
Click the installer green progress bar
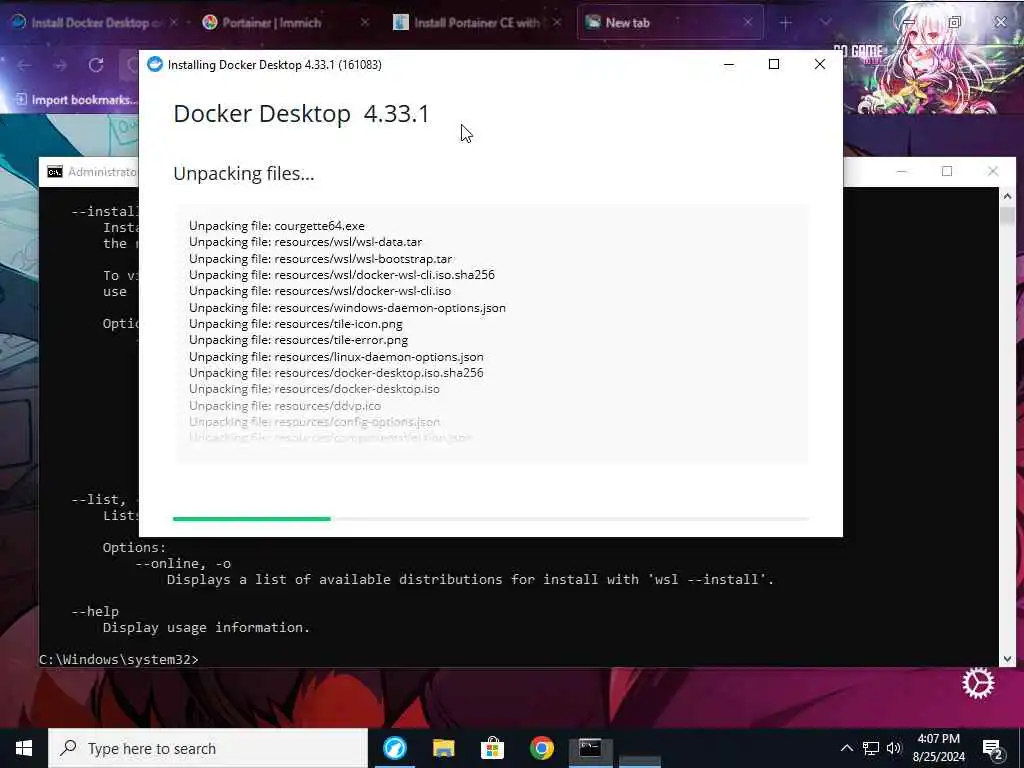[251, 519]
